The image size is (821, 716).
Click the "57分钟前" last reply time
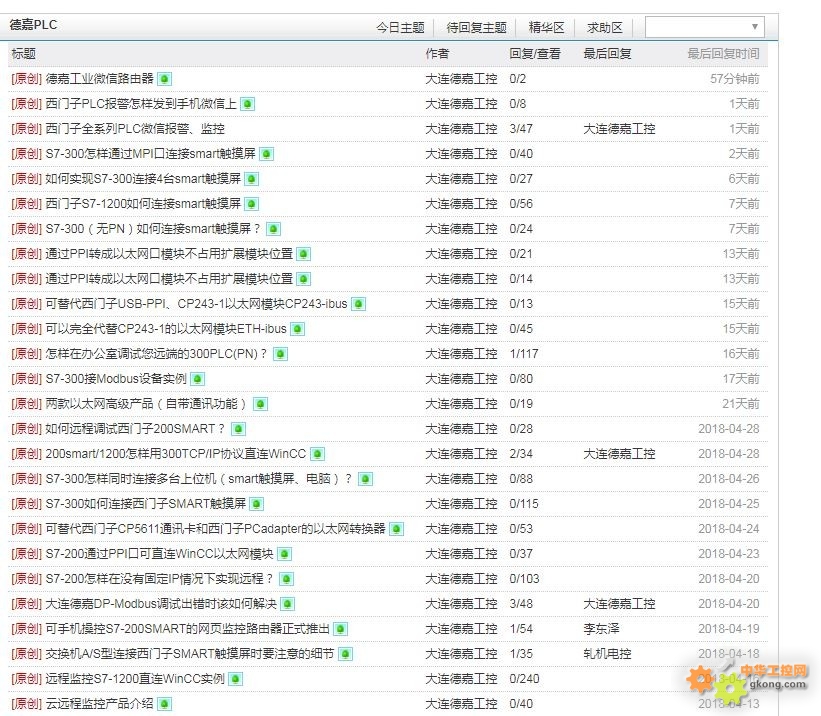coord(735,79)
